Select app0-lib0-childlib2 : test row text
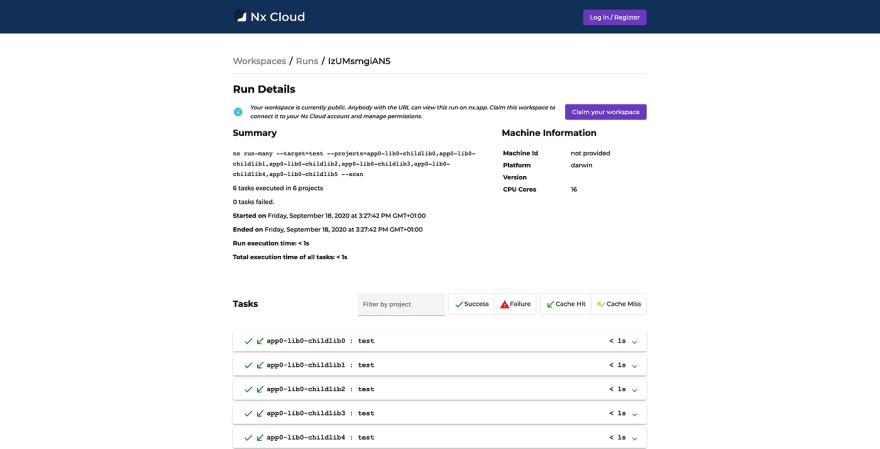The width and height of the screenshot is (880, 449). point(320,390)
